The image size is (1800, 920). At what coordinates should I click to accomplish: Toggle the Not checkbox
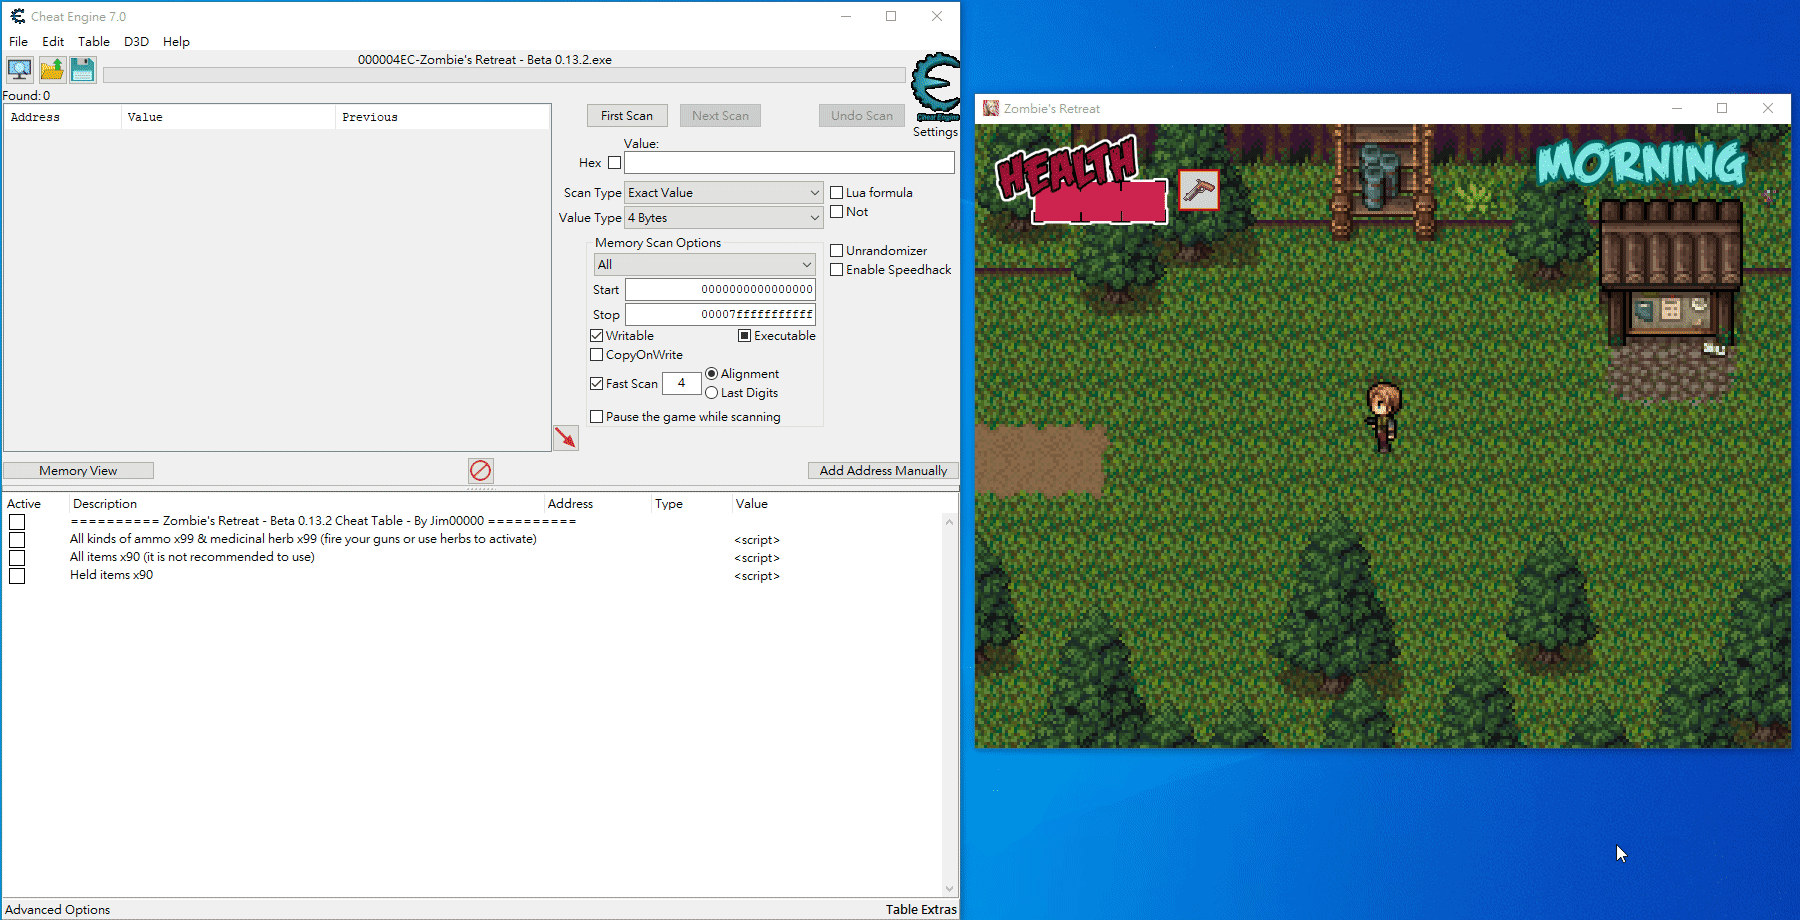(x=837, y=212)
